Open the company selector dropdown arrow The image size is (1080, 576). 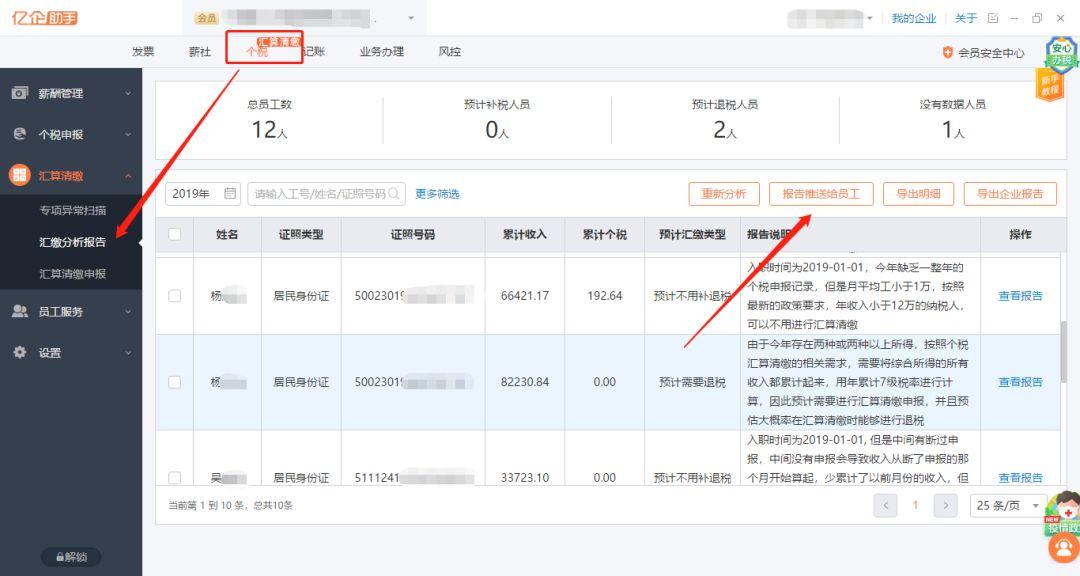pyautogui.click(x=411, y=19)
